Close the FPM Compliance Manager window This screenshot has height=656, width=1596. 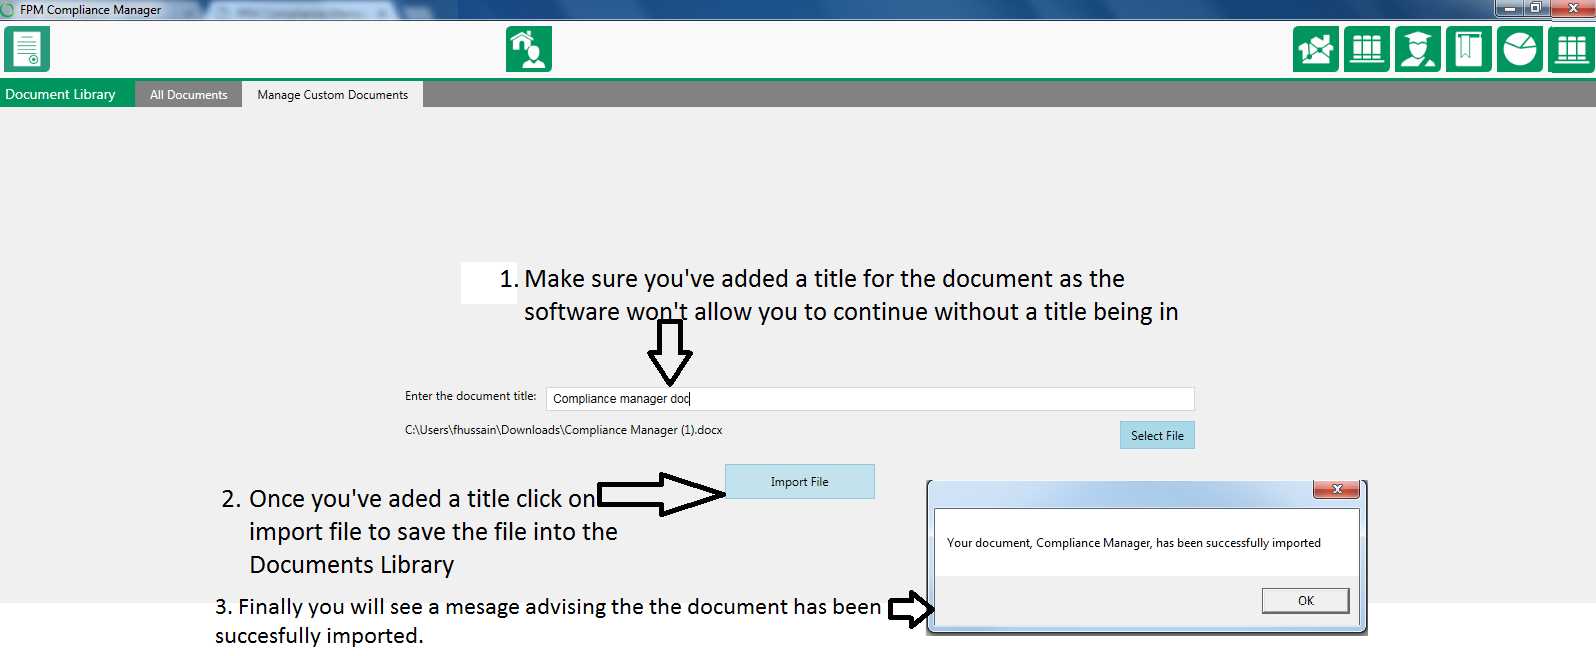click(x=1572, y=8)
